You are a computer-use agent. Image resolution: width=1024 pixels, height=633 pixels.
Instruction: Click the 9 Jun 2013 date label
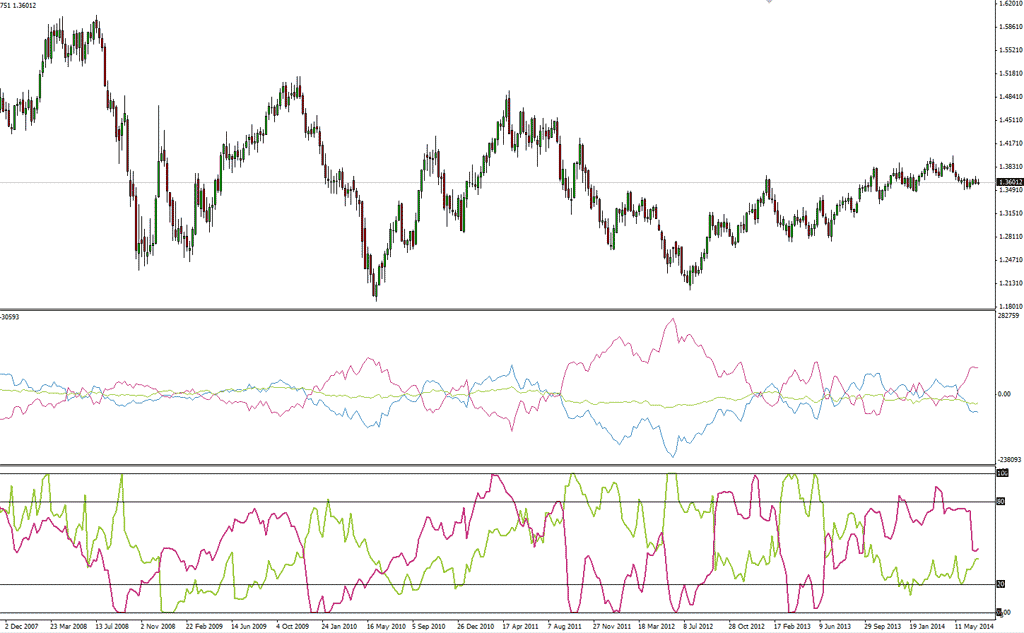835,626
